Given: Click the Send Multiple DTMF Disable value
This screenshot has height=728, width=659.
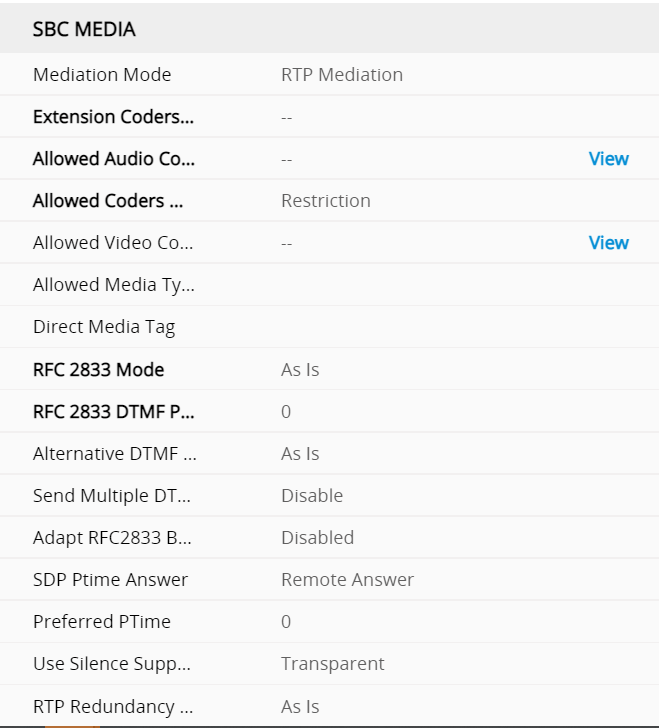Looking at the screenshot, I should 312,496.
